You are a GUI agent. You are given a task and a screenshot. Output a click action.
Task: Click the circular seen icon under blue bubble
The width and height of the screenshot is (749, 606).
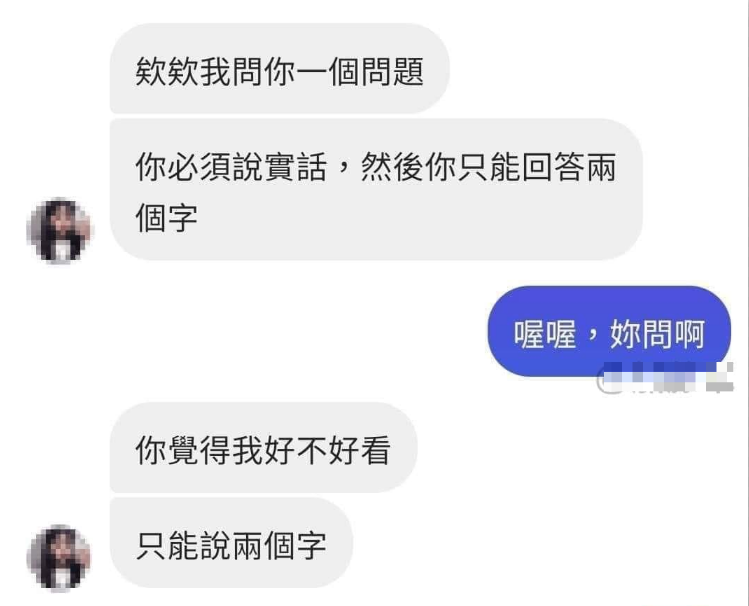click(x=608, y=382)
